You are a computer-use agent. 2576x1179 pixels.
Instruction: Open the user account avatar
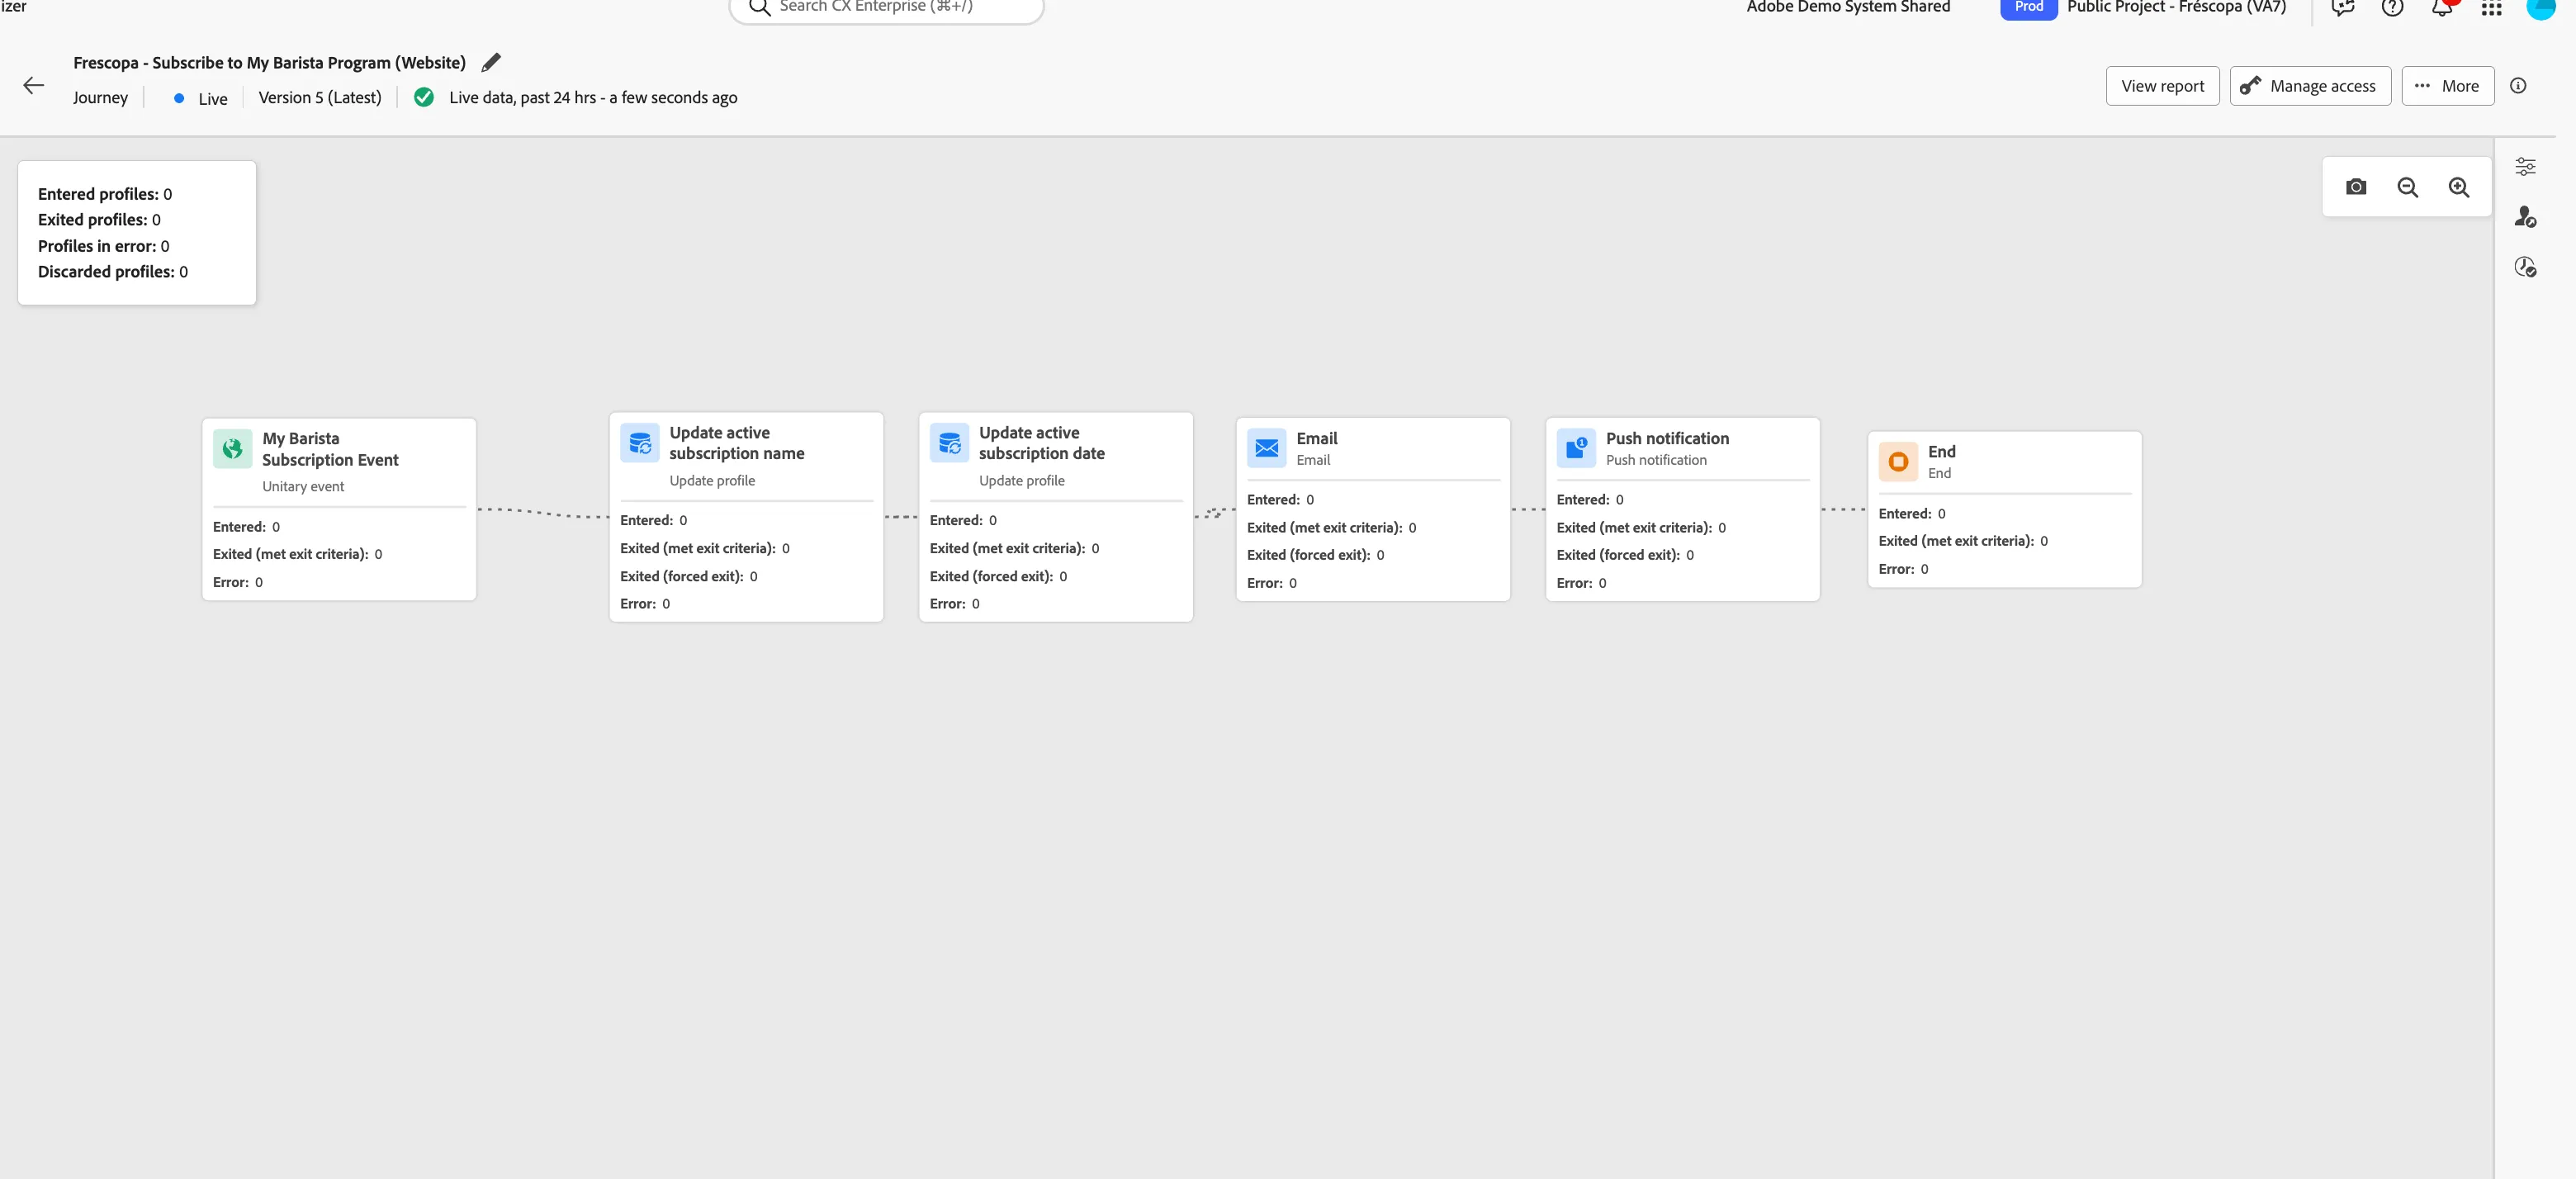(2541, 7)
